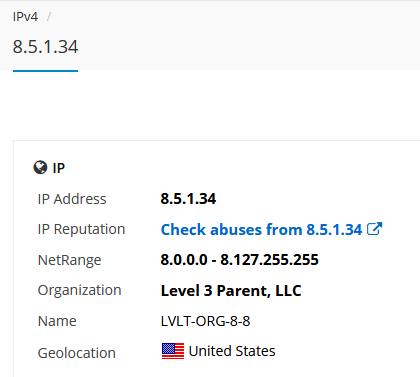Click the blue underline below the title

(45, 71)
